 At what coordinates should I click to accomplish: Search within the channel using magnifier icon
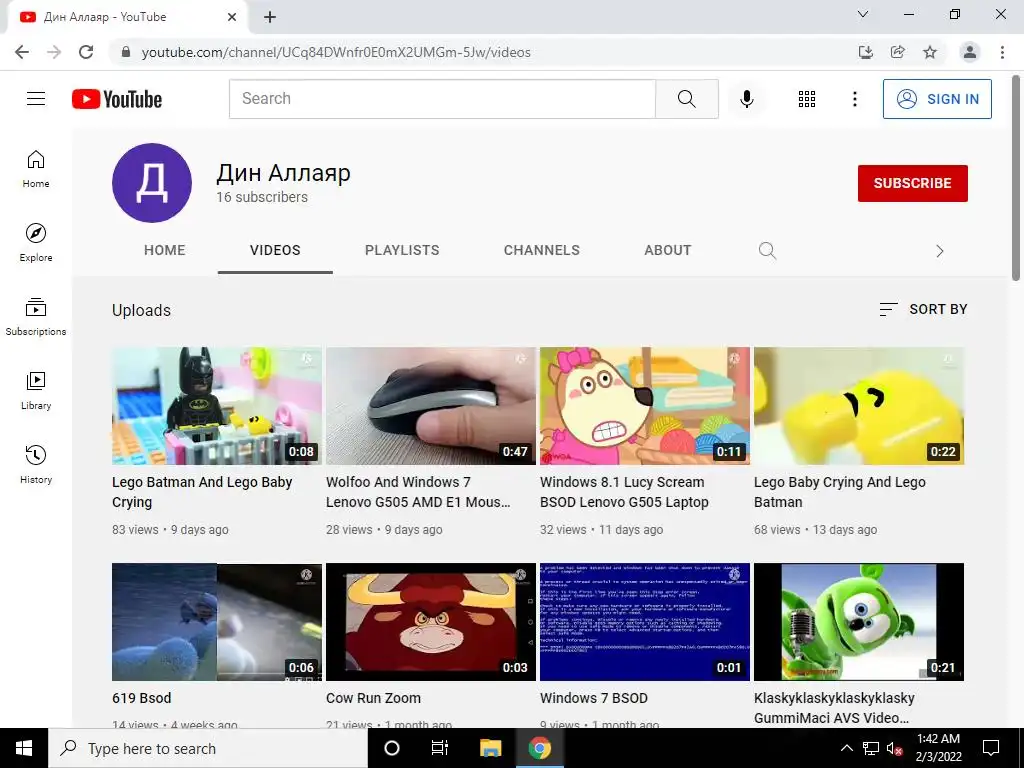(767, 251)
